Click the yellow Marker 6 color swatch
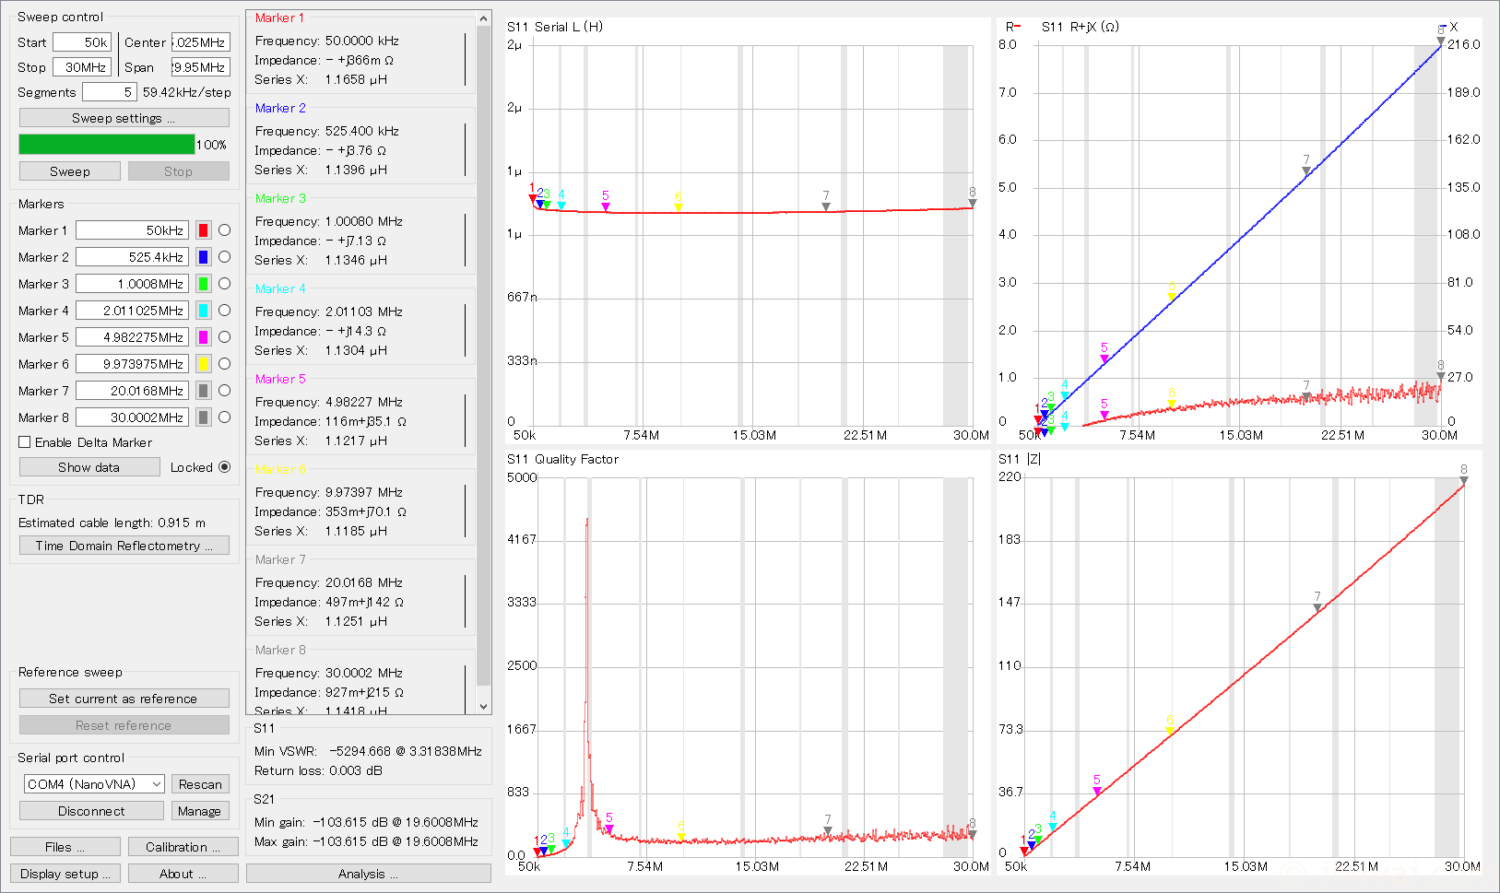The height and width of the screenshot is (893, 1500). [x=203, y=364]
